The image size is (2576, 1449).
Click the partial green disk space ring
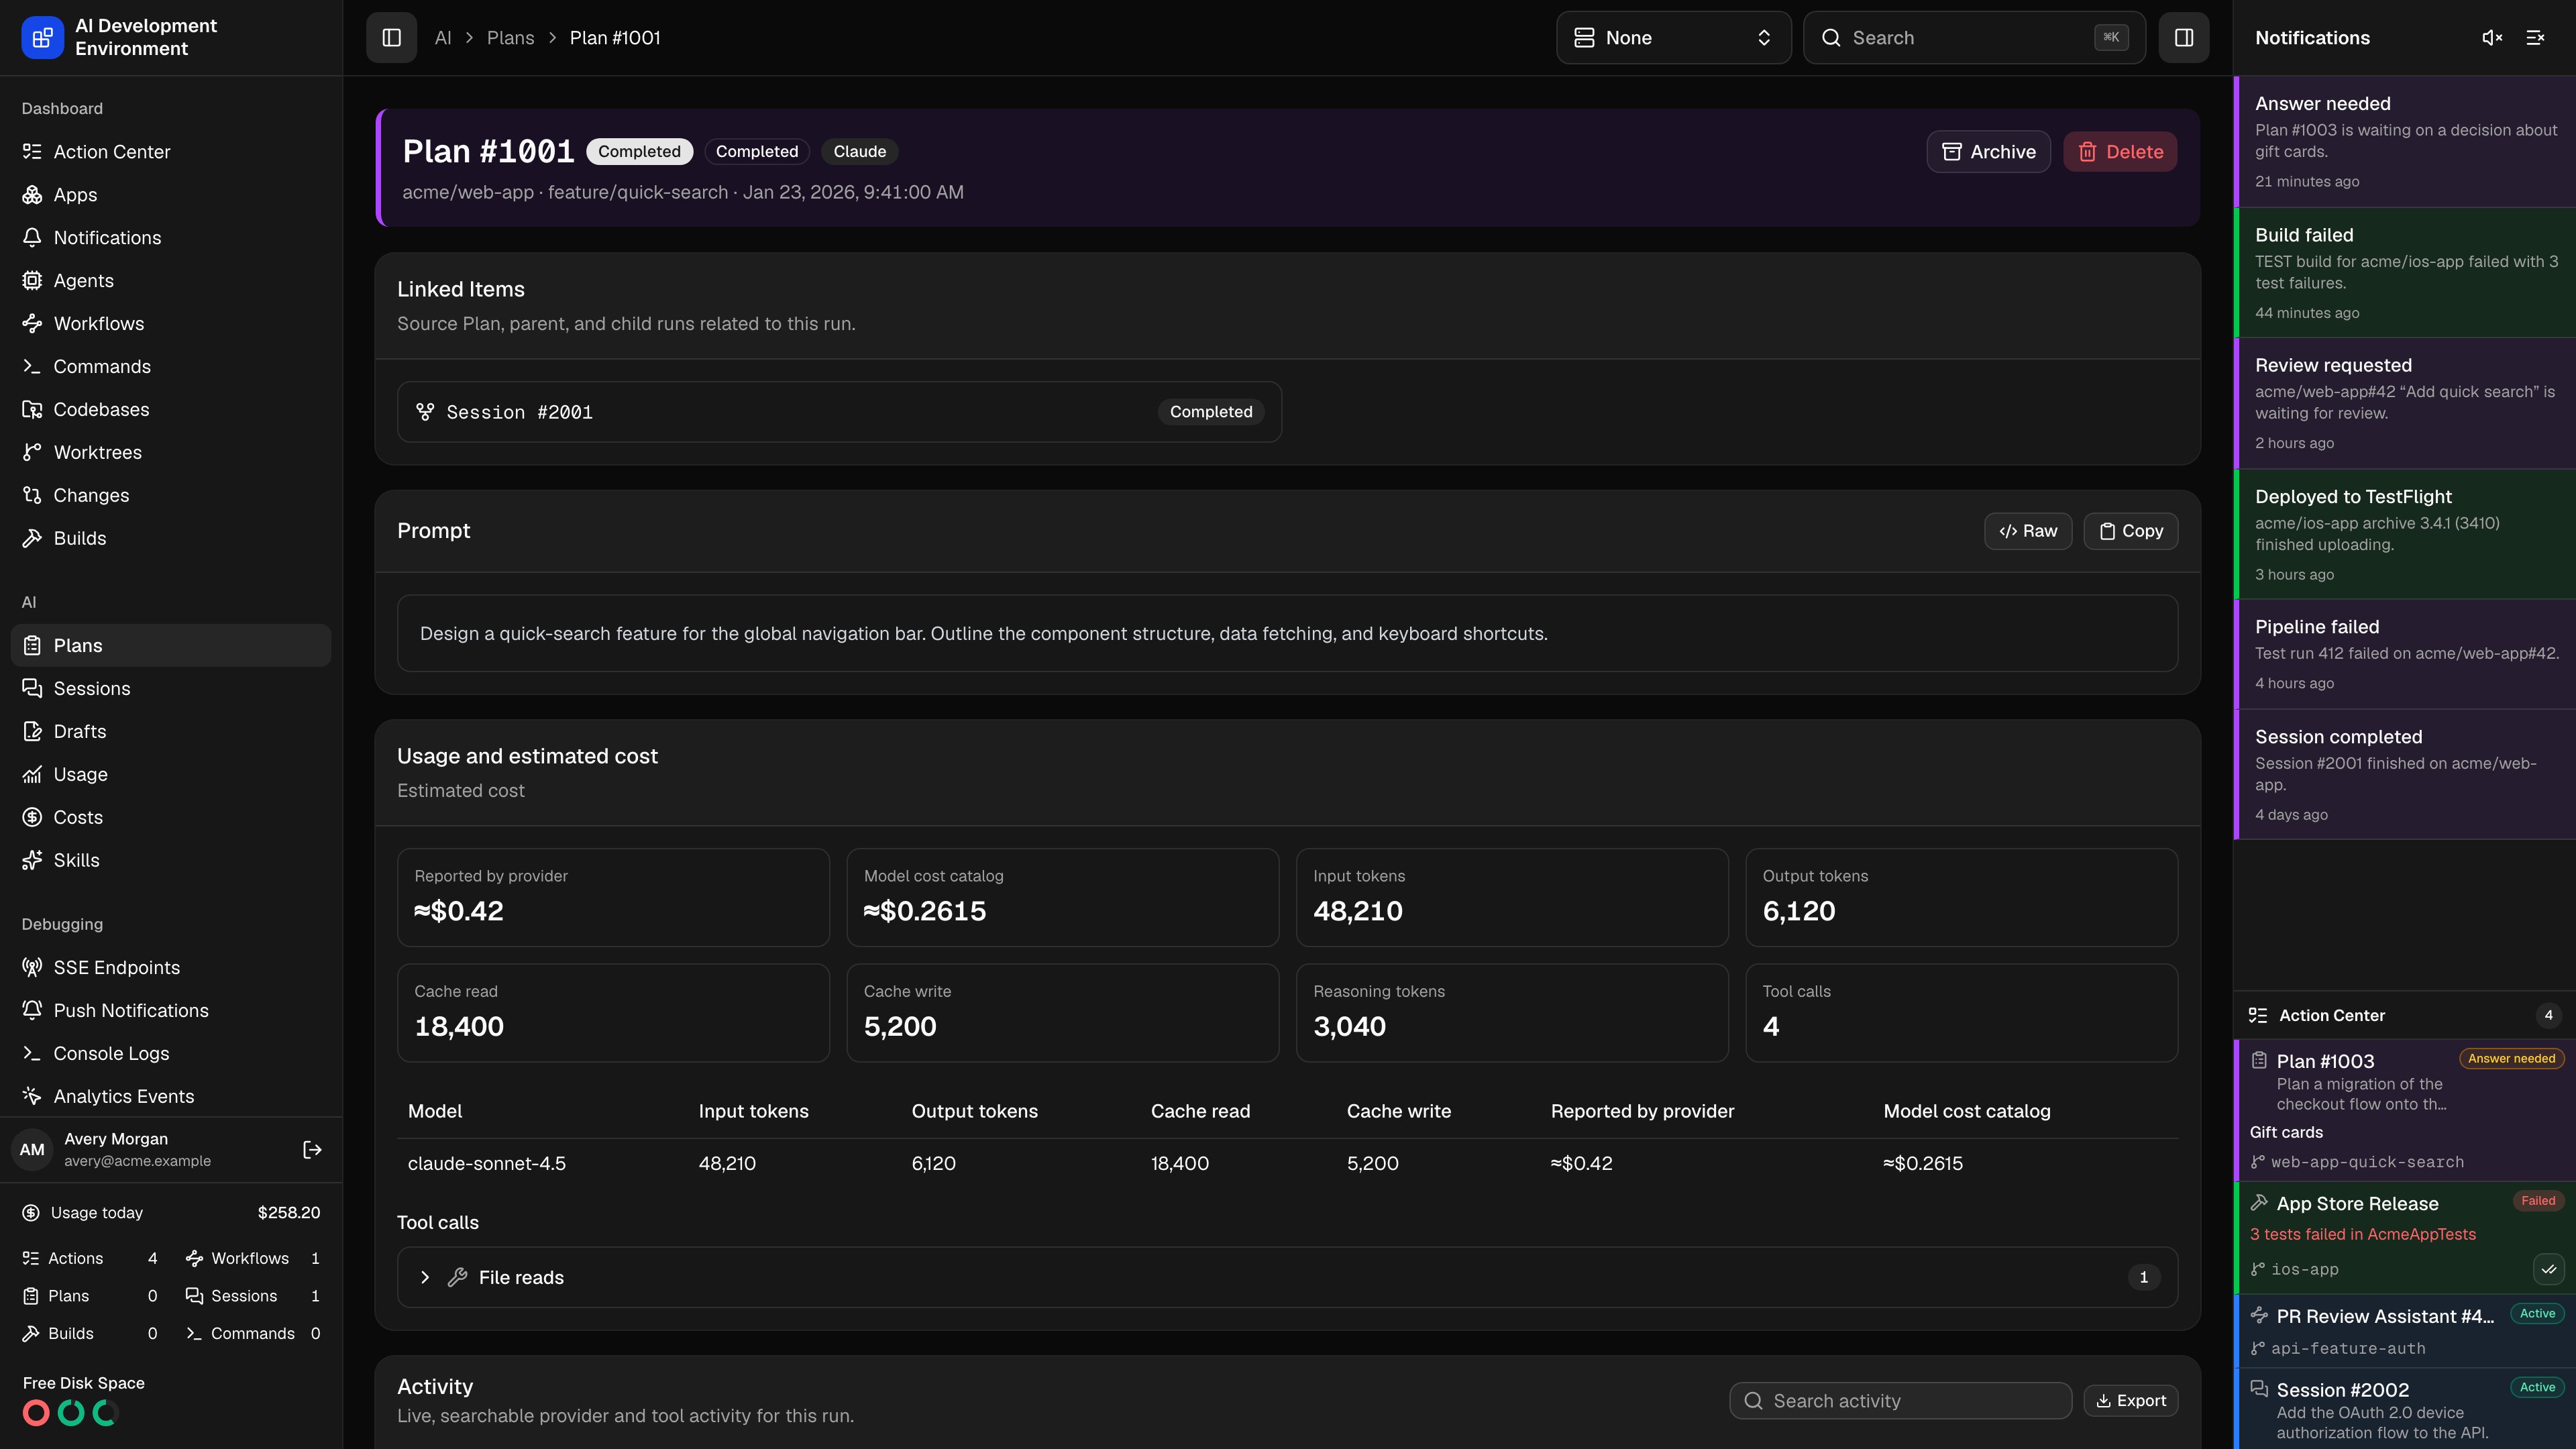tap(105, 1413)
